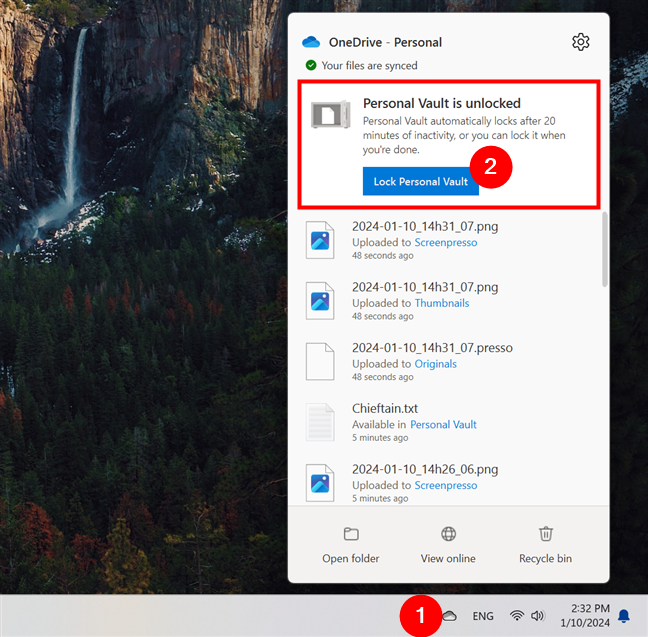Open OneDrive settings gear icon
Screen dimensions: 648x637
(580, 42)
